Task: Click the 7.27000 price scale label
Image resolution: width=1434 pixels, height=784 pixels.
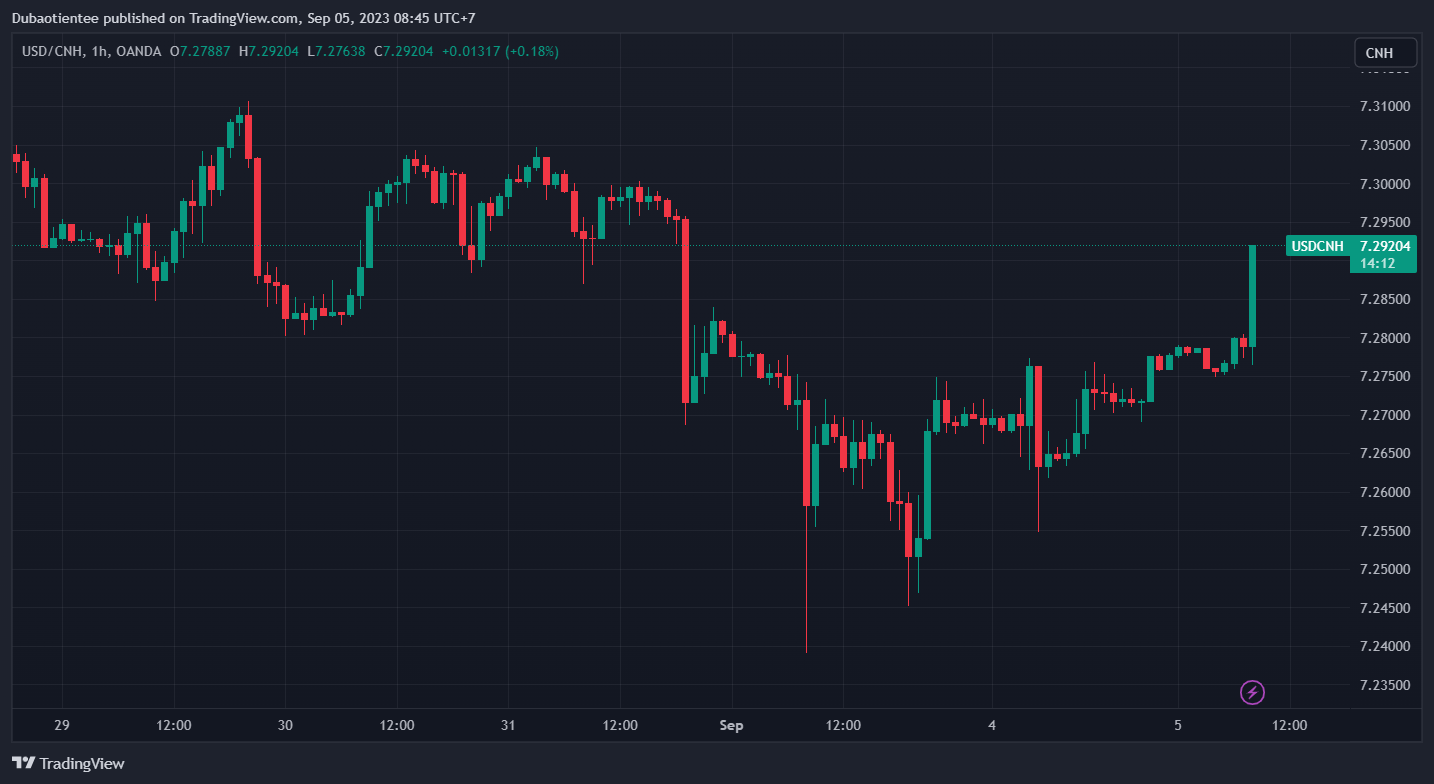Action: (1385, 415)
